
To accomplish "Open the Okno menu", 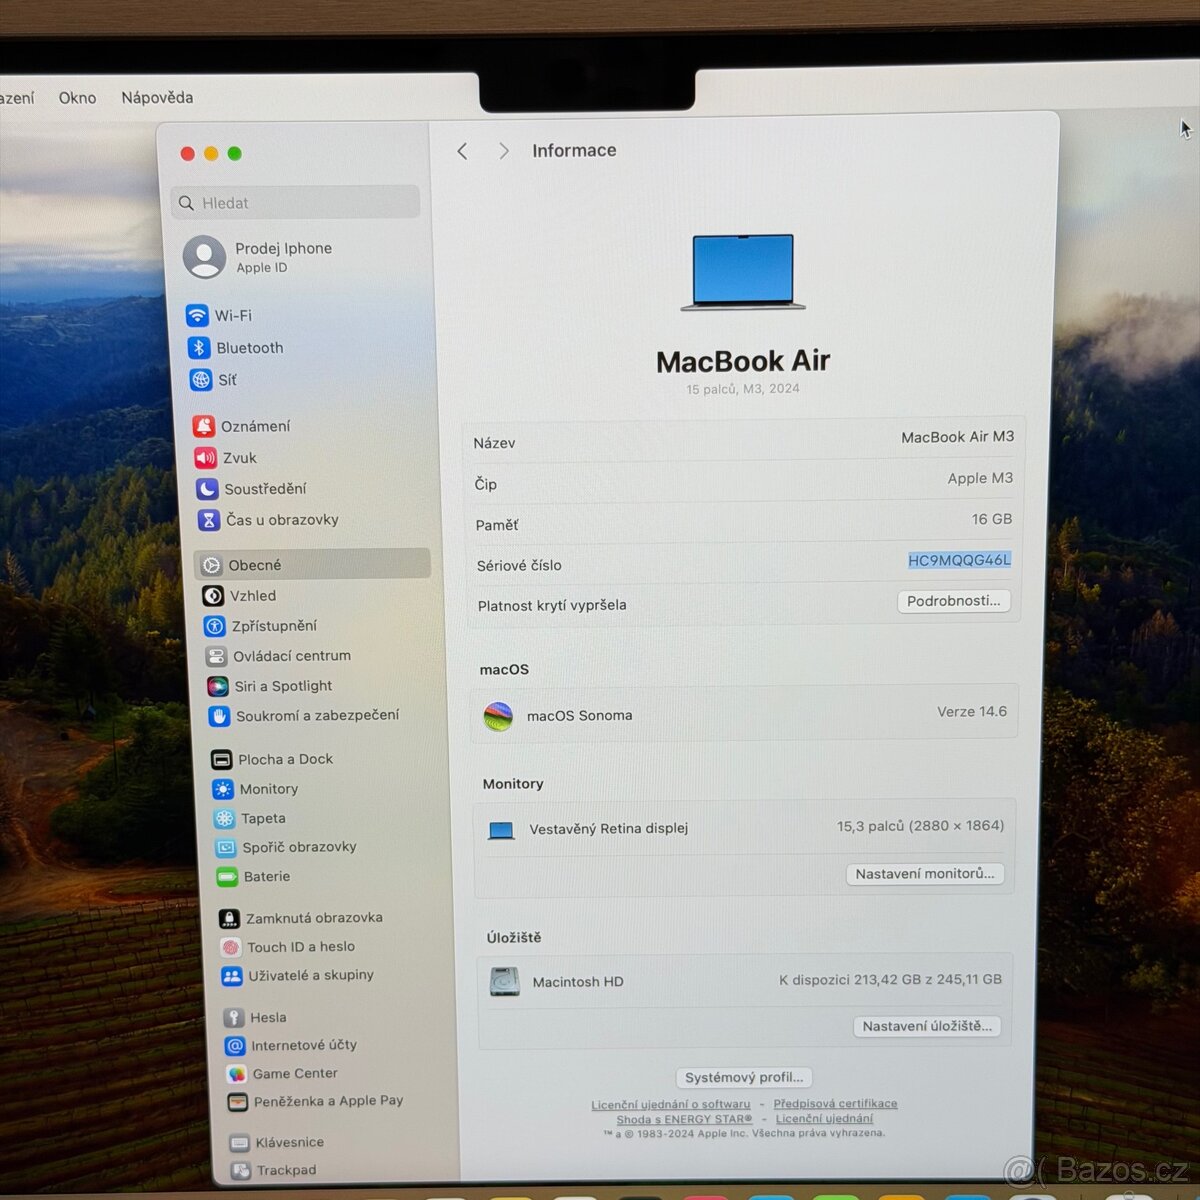I will [x=77, y=98].
